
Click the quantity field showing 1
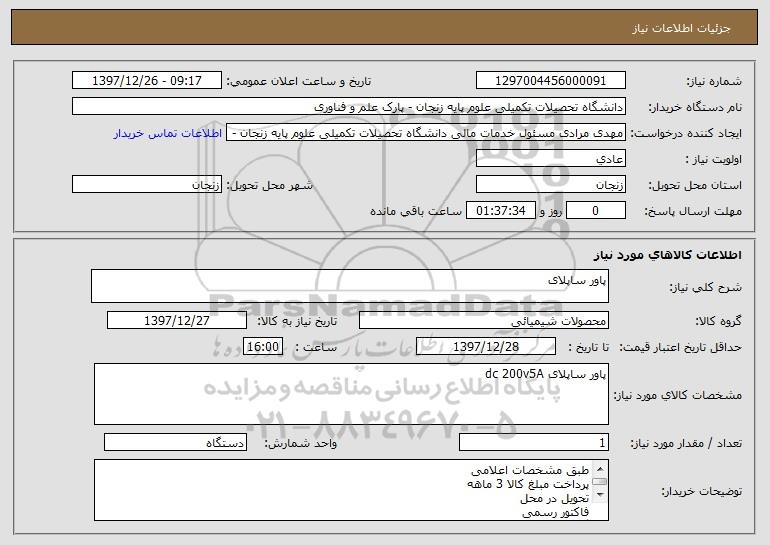(x=534, y=443)
